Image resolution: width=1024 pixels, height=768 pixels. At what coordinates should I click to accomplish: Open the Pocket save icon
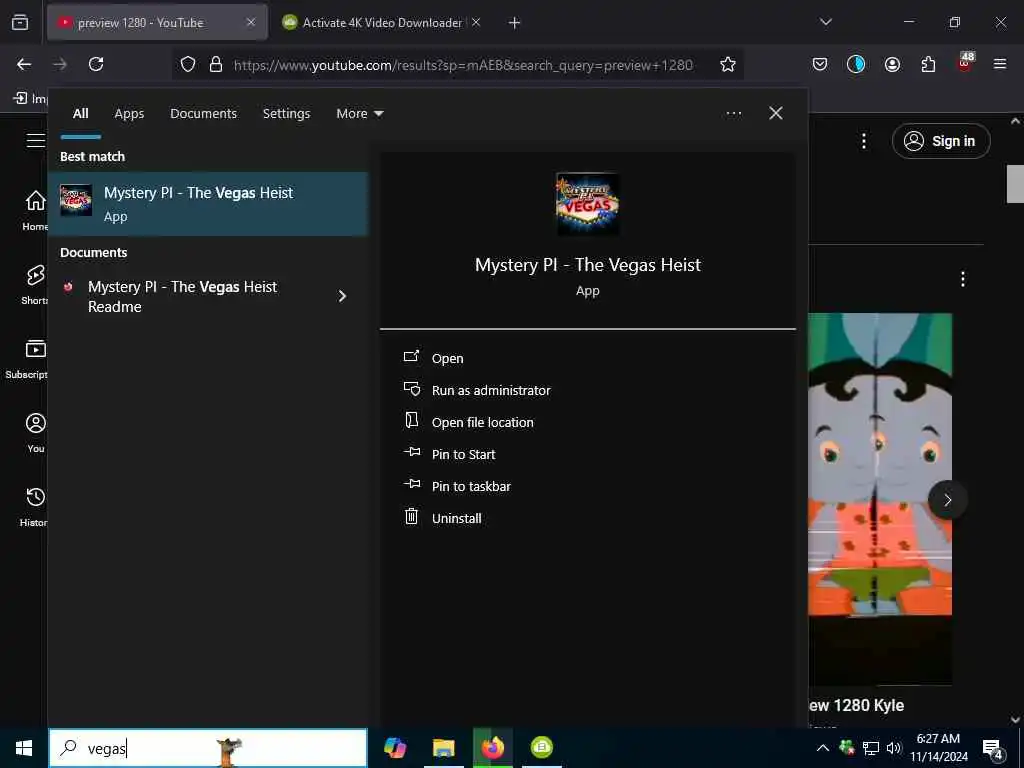(x=820, y=64)
